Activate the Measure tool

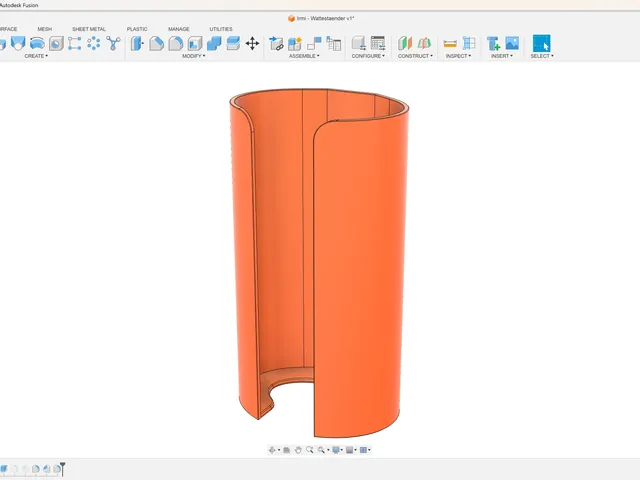[450, 43]
